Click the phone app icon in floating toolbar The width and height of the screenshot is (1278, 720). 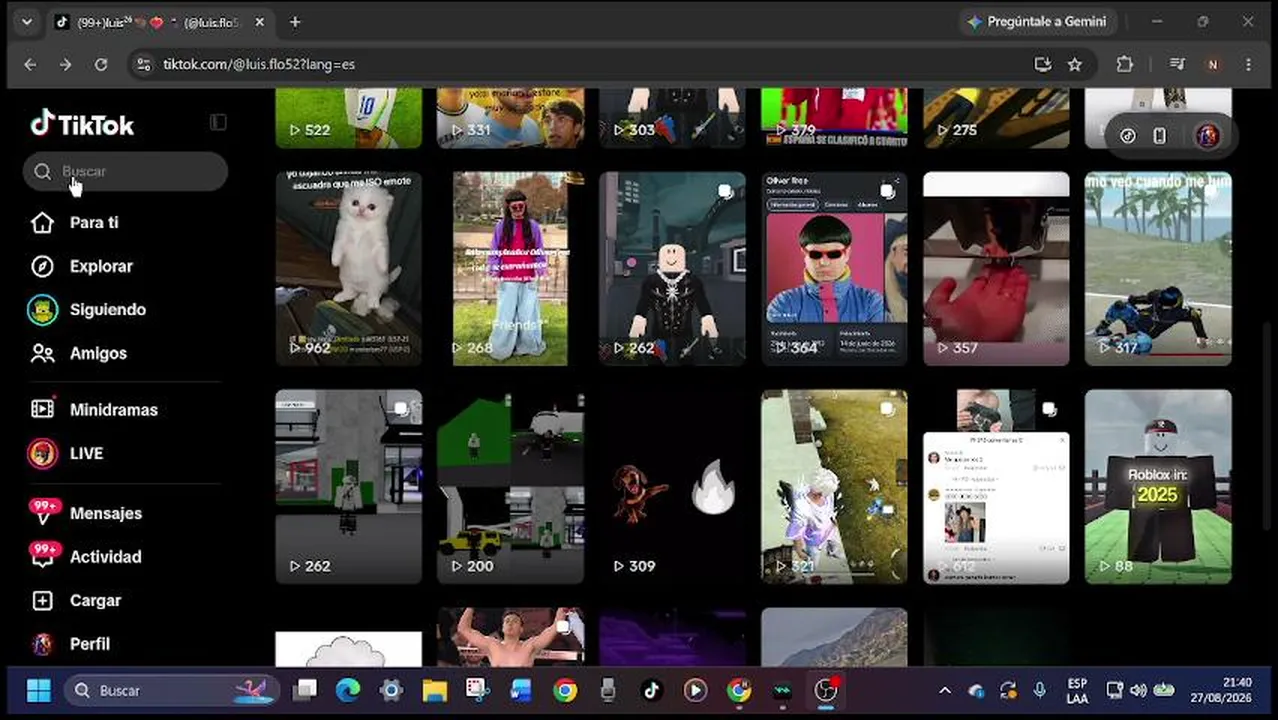[x=1159, y=136]
